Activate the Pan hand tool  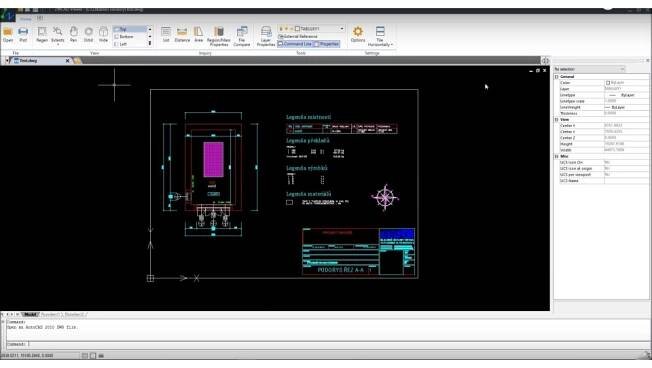point(74,34)
